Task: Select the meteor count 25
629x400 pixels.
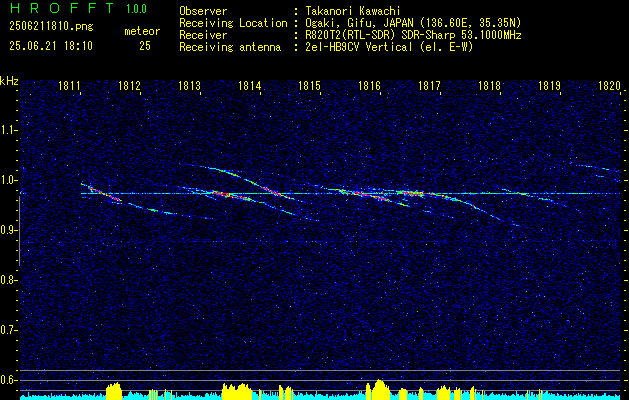Action: point(145,46)
